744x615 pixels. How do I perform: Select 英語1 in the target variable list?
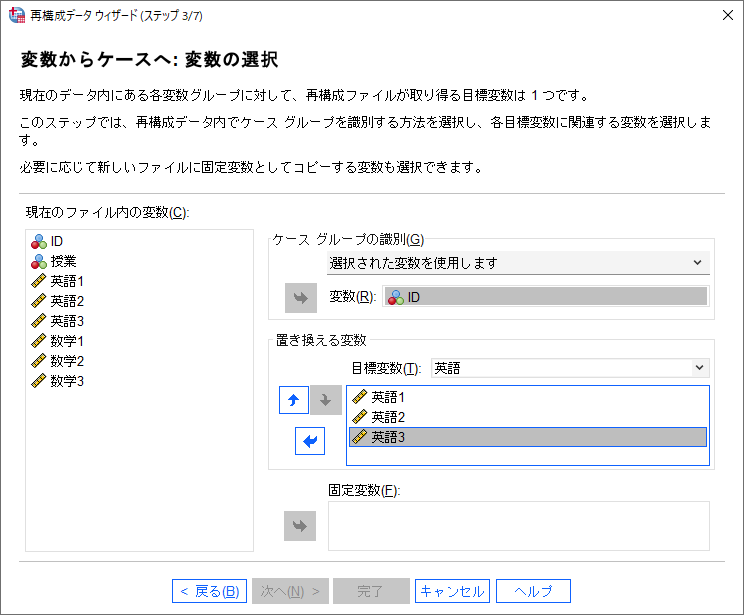pos(388,397)
